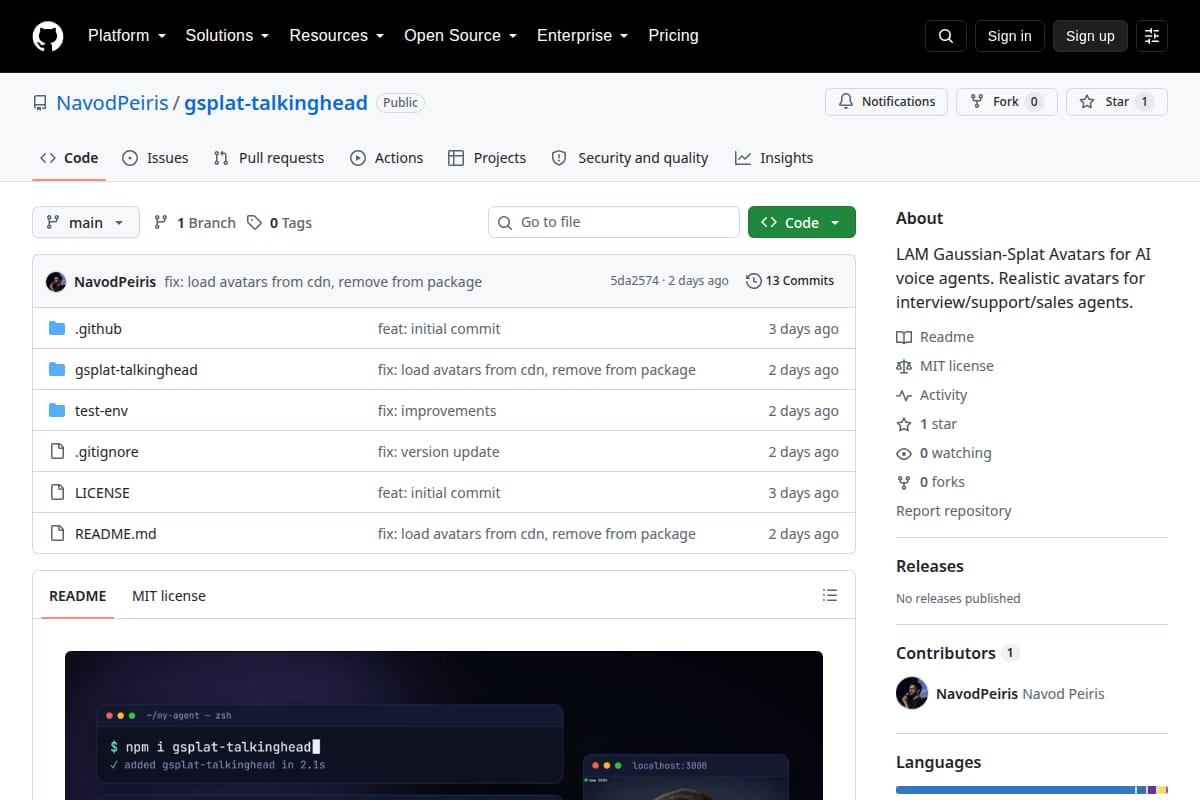Viewport: 1200px width, 800px height.
Task: Star the gsplat-talkinghead repository
Action: coord(1117,102)
